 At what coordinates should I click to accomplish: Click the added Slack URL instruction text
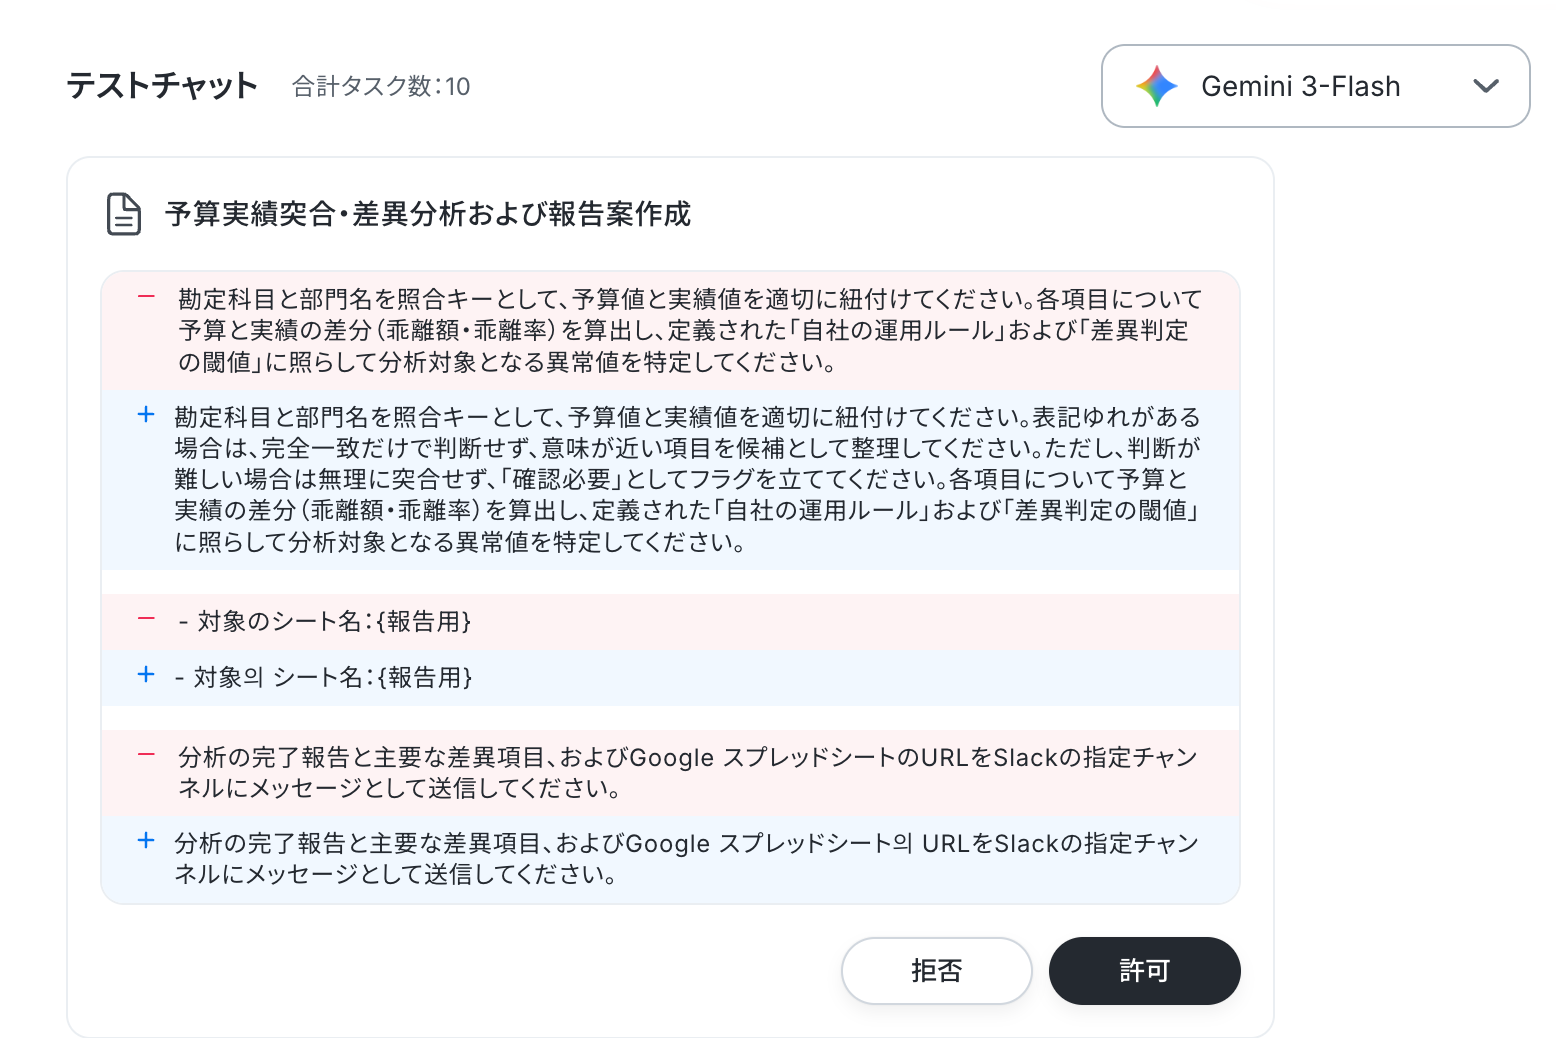tap(687, 858)
